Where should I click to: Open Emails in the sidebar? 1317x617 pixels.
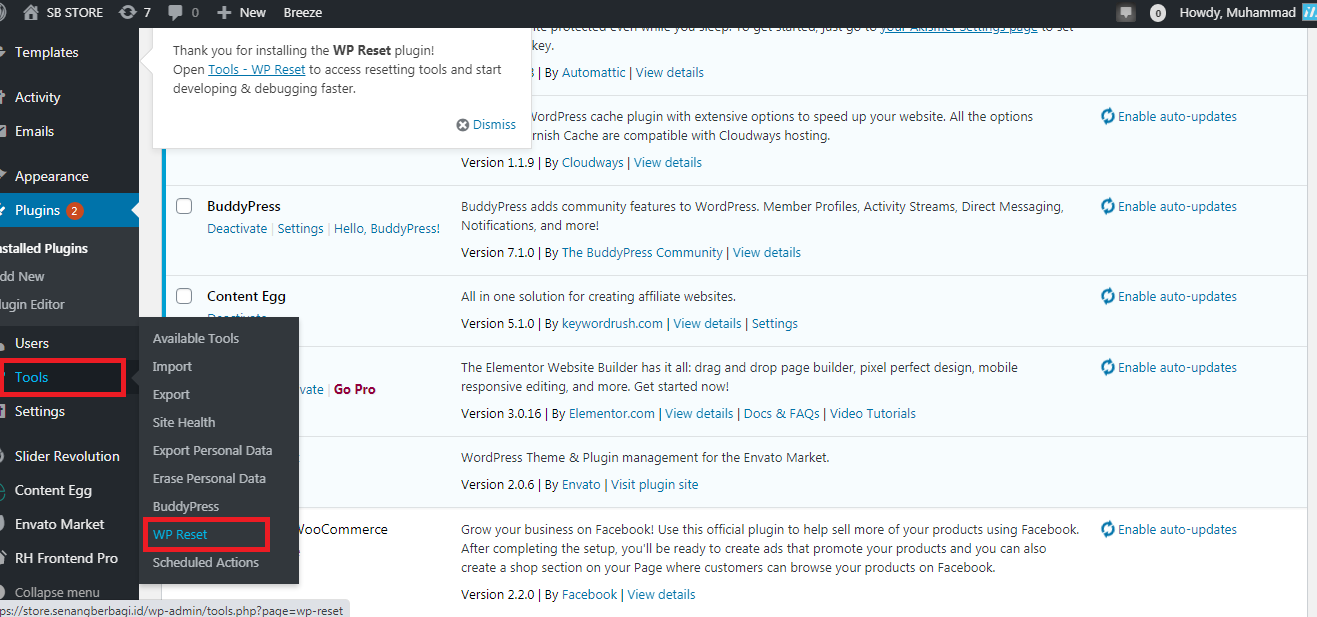point(34,131)
